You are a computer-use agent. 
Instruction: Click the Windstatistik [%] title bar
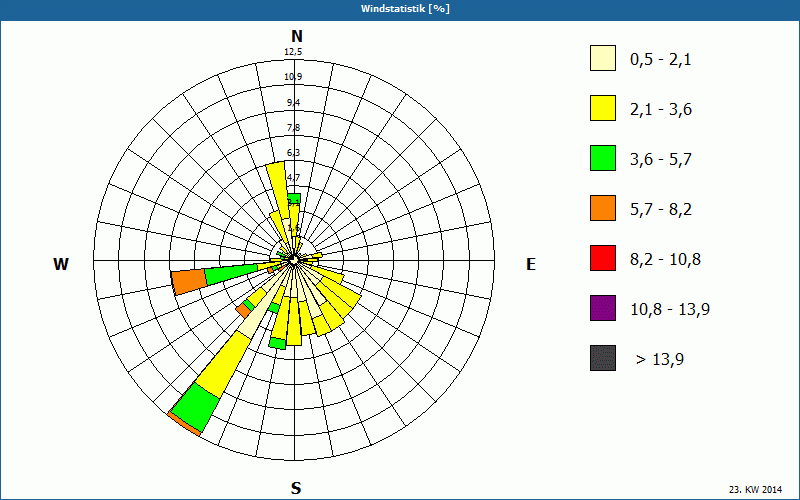pyautogui.click(x=400, y=9)
